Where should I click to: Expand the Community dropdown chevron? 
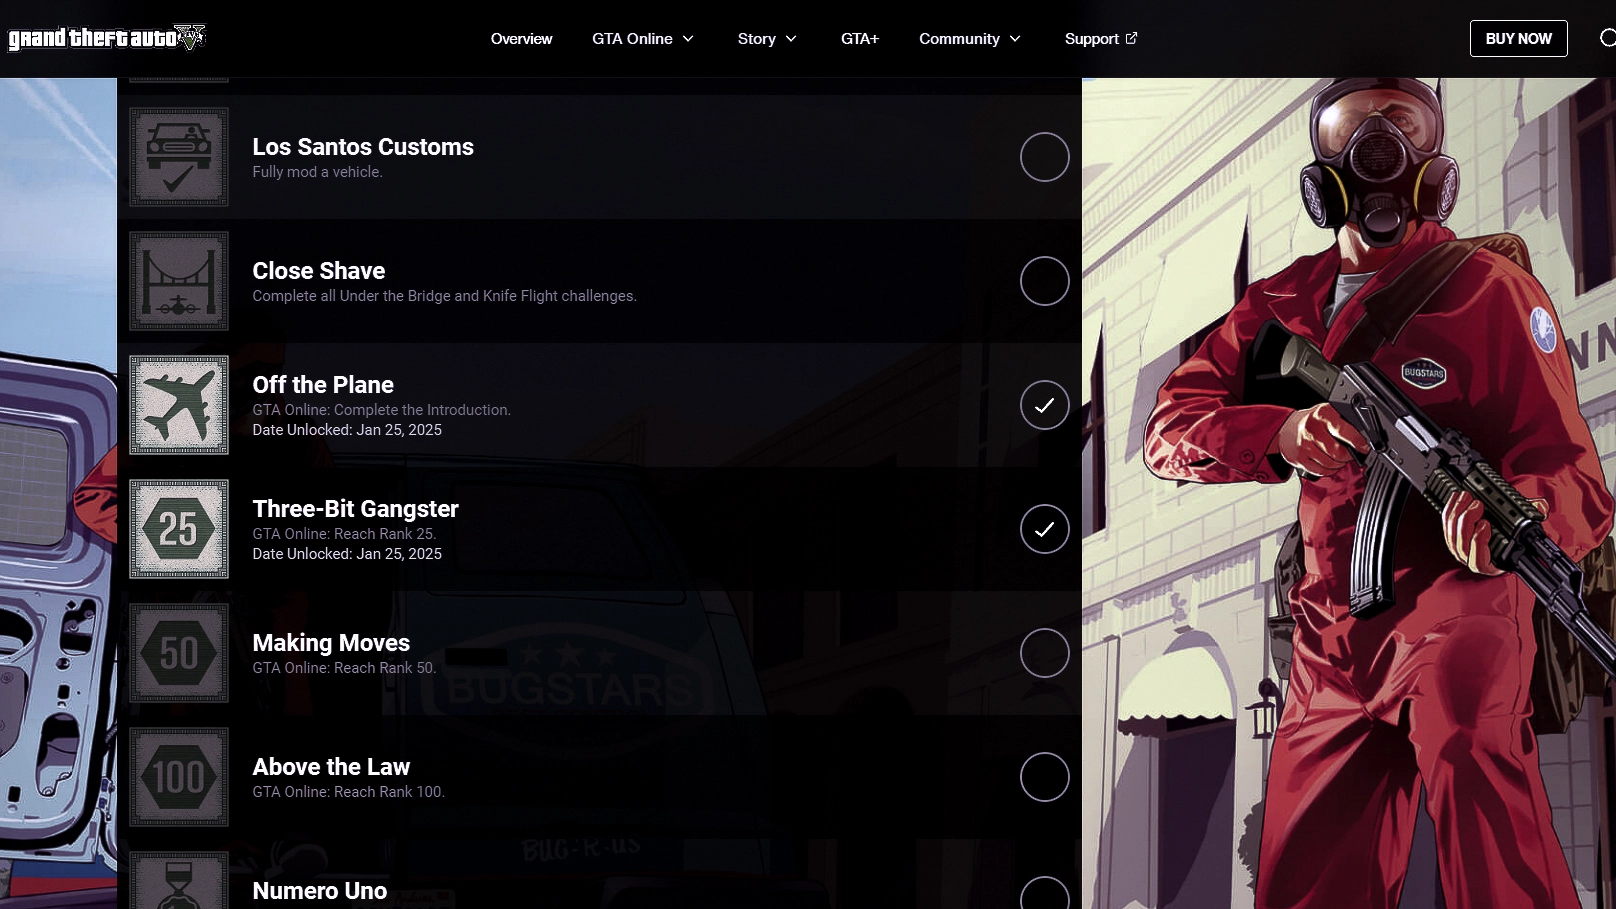click(x=1015, y=39)
